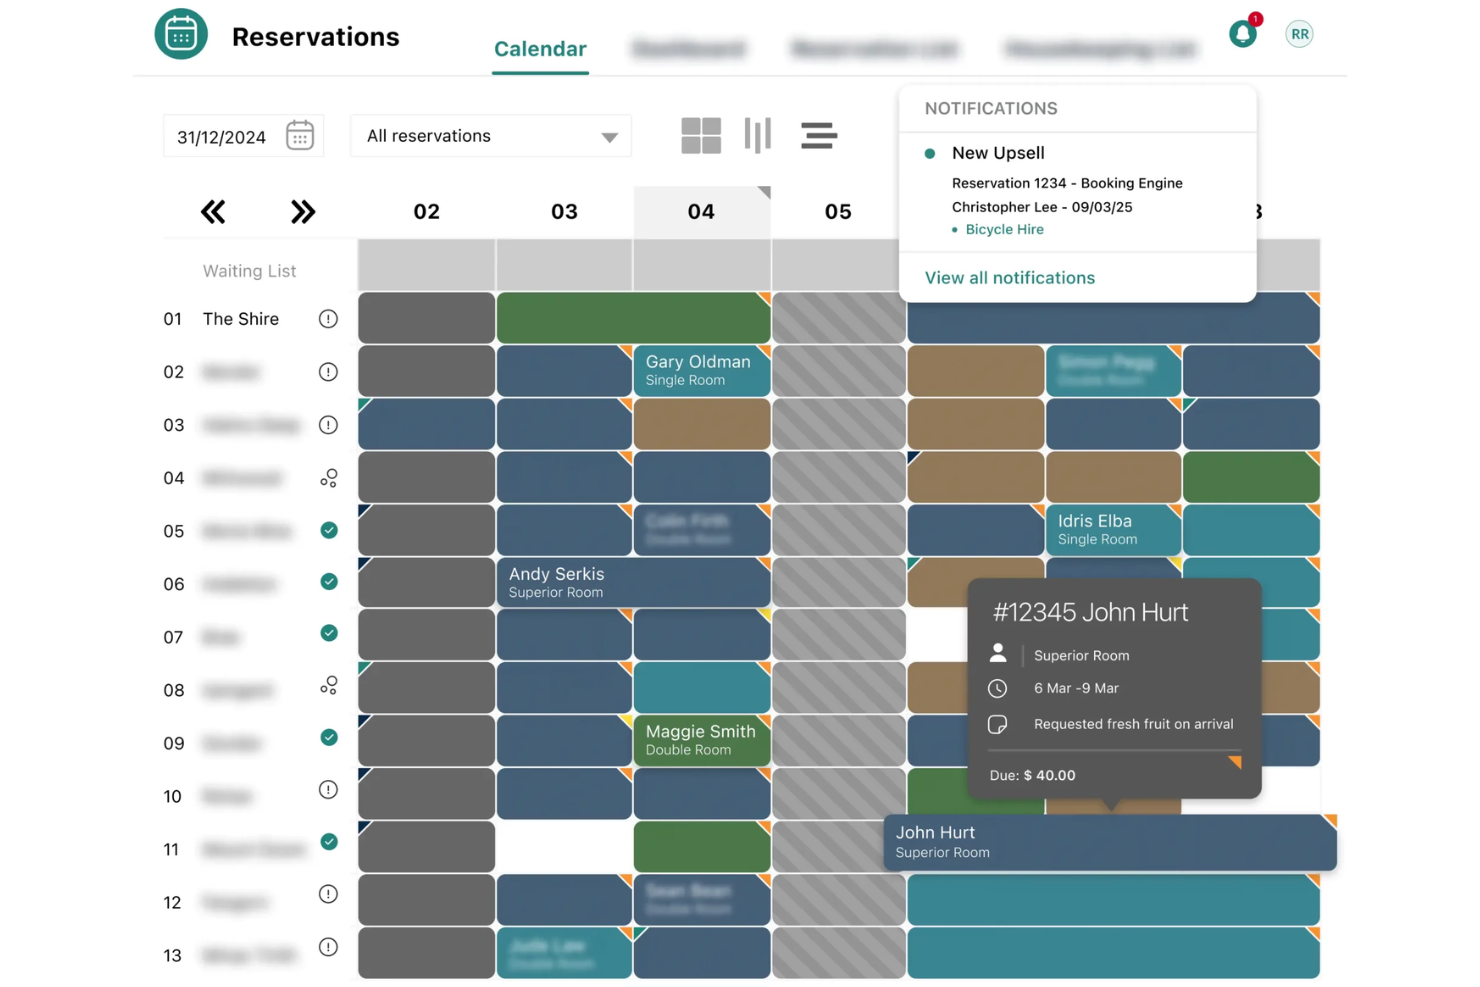Image resolution: width=1480 pixels, height=987 pixels.
Task: Click the clock icon in John Hurt's popup
Action: pyautogui.click(x=997, y=688)
